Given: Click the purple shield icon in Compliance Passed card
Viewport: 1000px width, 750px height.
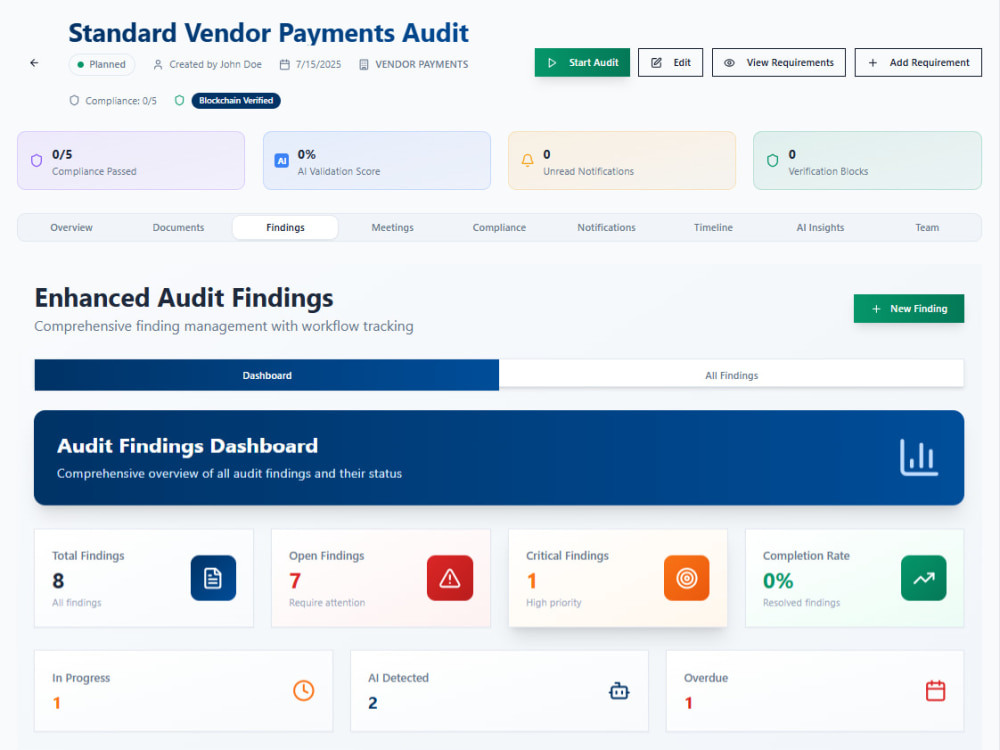Looking at the screenshot, I should click(x=37, y=161).
